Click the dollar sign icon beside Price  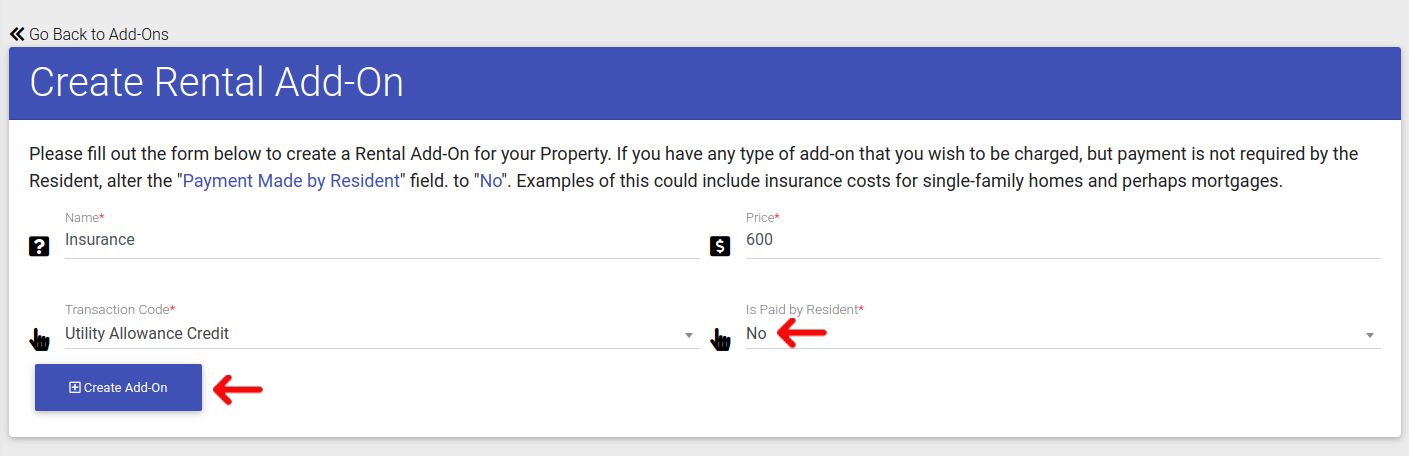click(720, 246)
